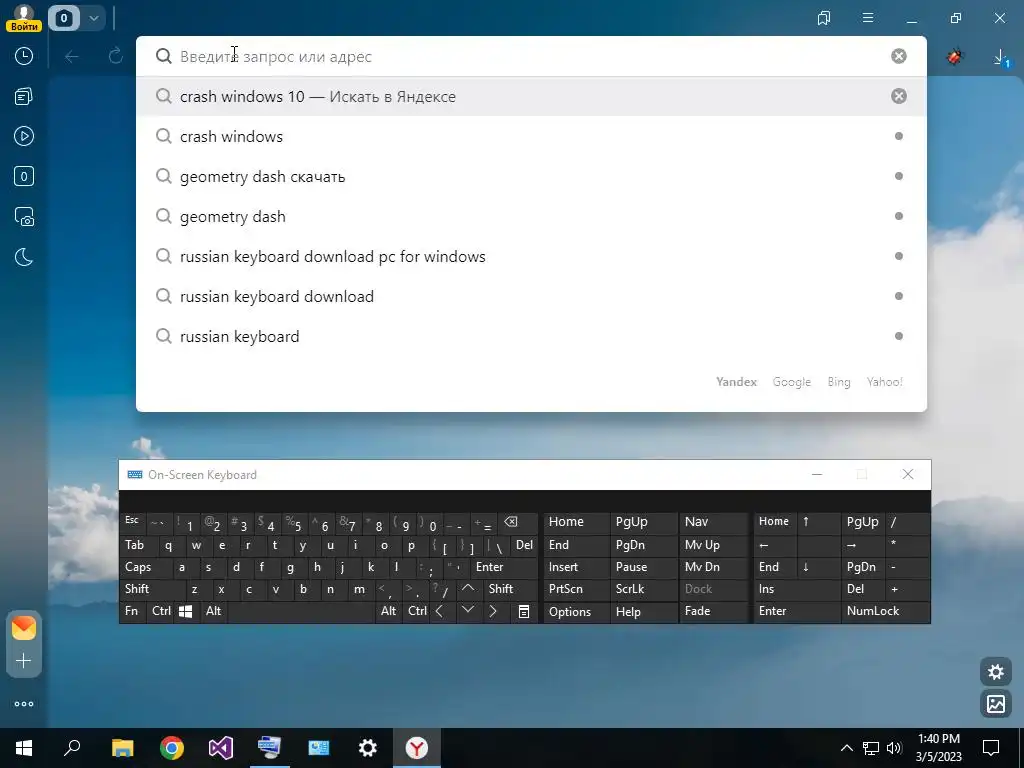Toggle the Fn key on On-Screen Keyboard
Screen dimensions: 1024x768
pyautogui.click(x=131, y=611)
